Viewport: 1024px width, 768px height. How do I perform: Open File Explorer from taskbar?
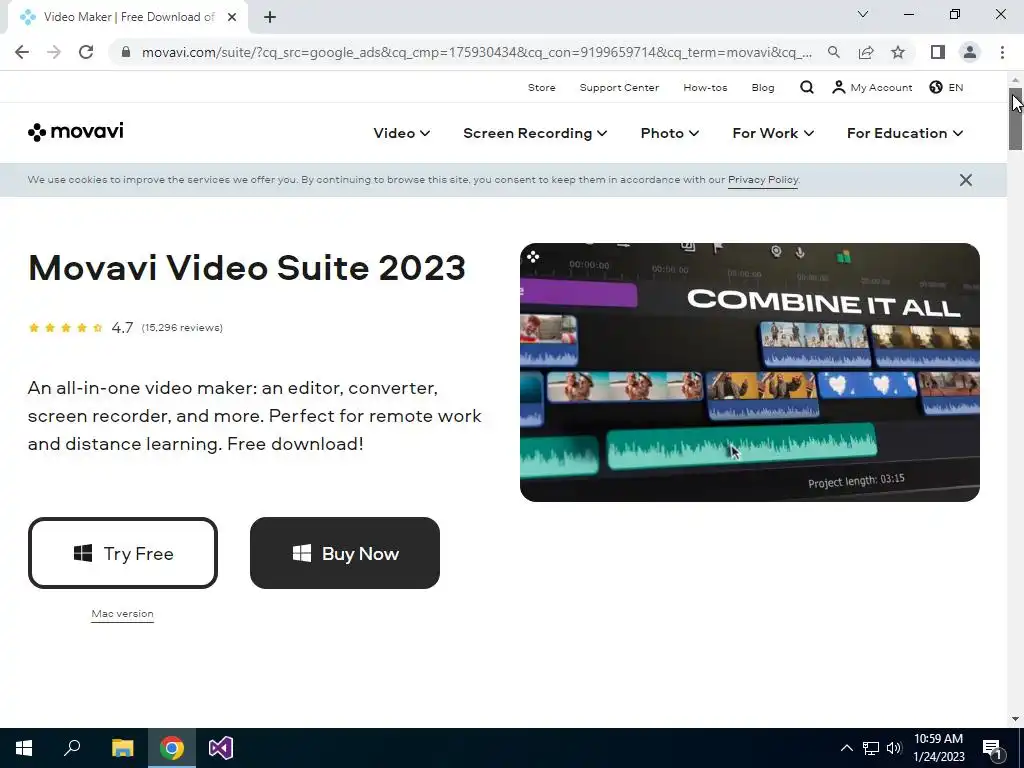tap(122, 748)
